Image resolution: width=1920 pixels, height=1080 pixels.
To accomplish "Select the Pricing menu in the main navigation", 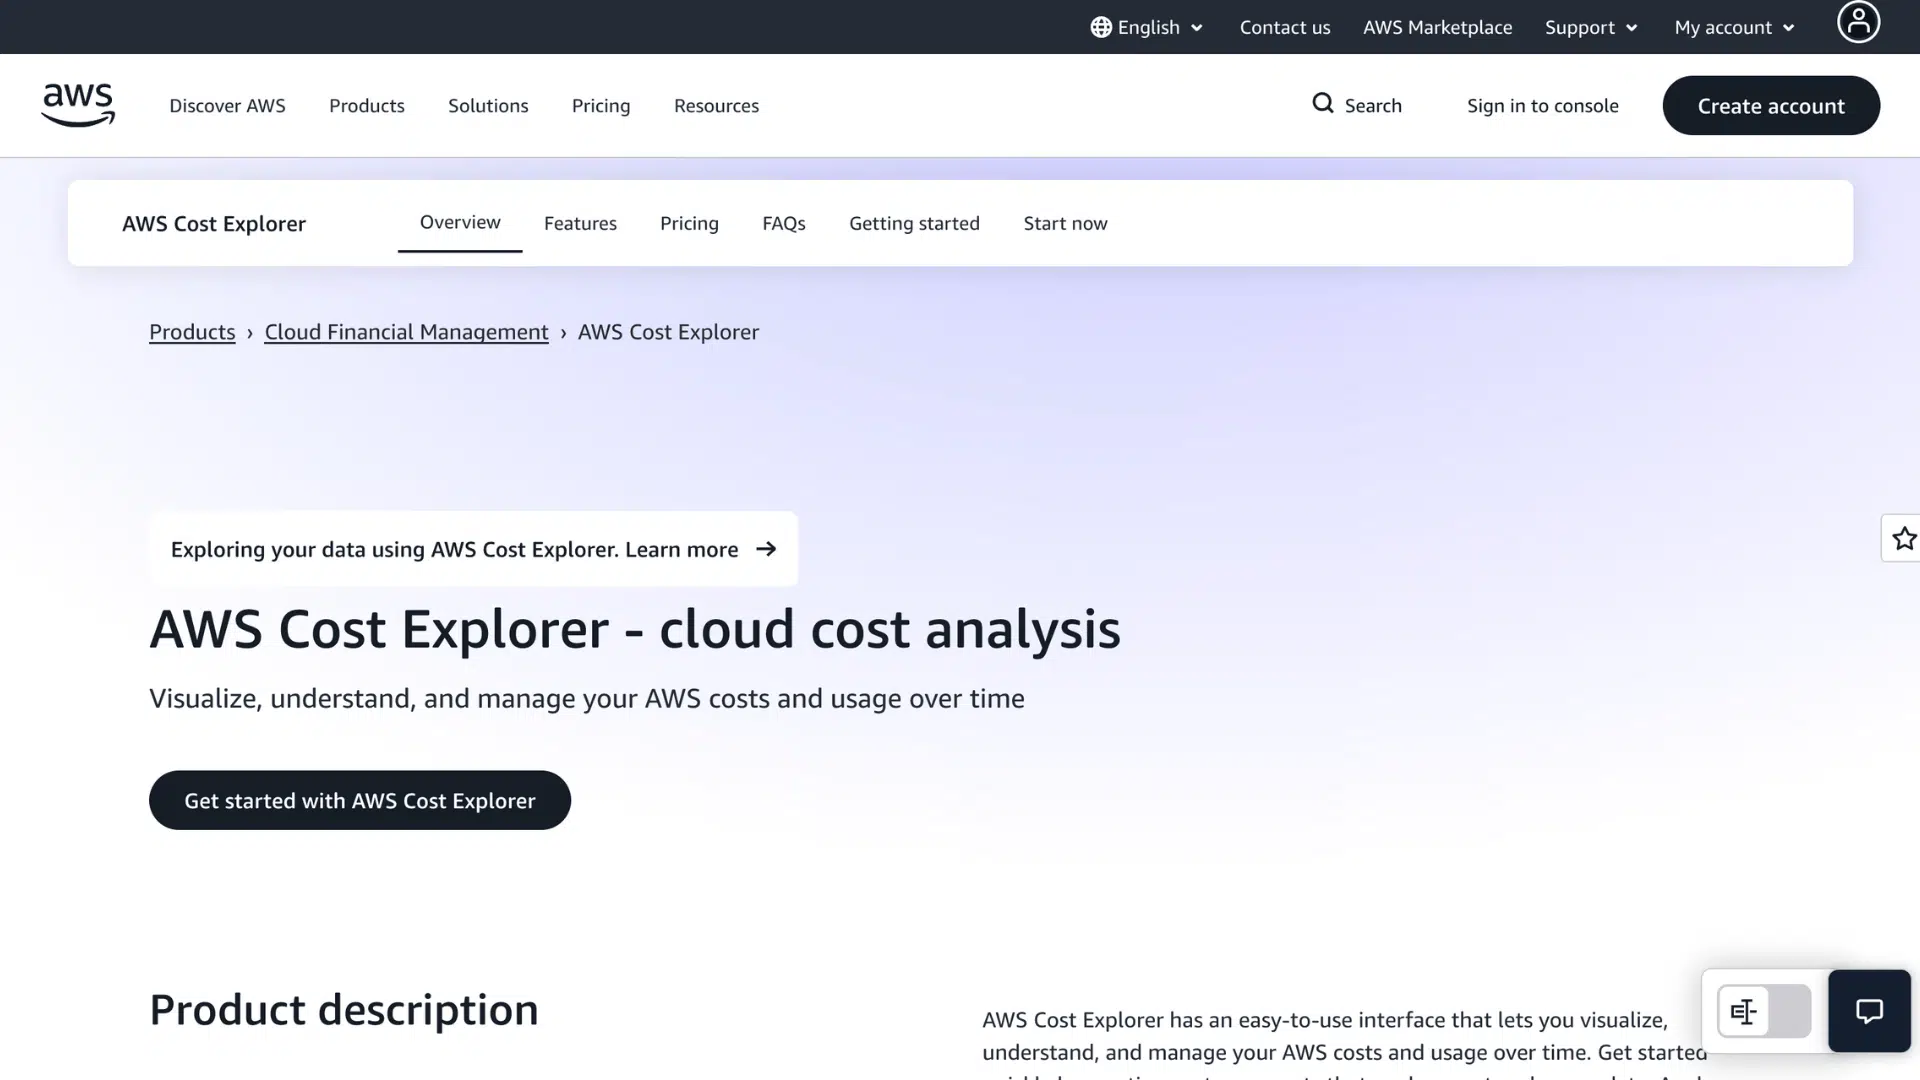I will coord(600,105).
